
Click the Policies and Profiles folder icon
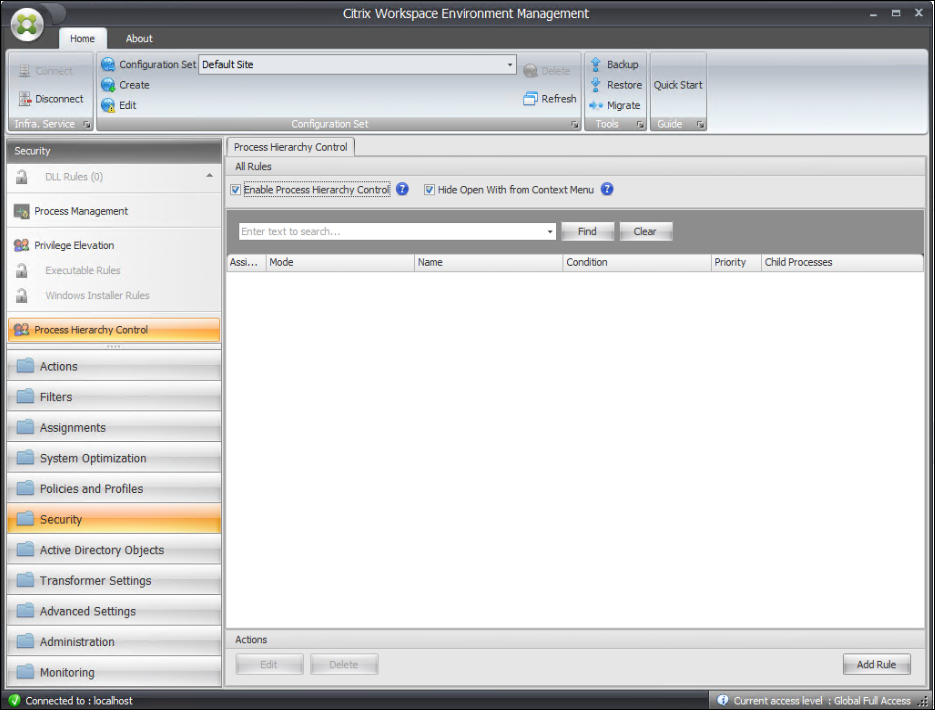click(x=25, y=488)
